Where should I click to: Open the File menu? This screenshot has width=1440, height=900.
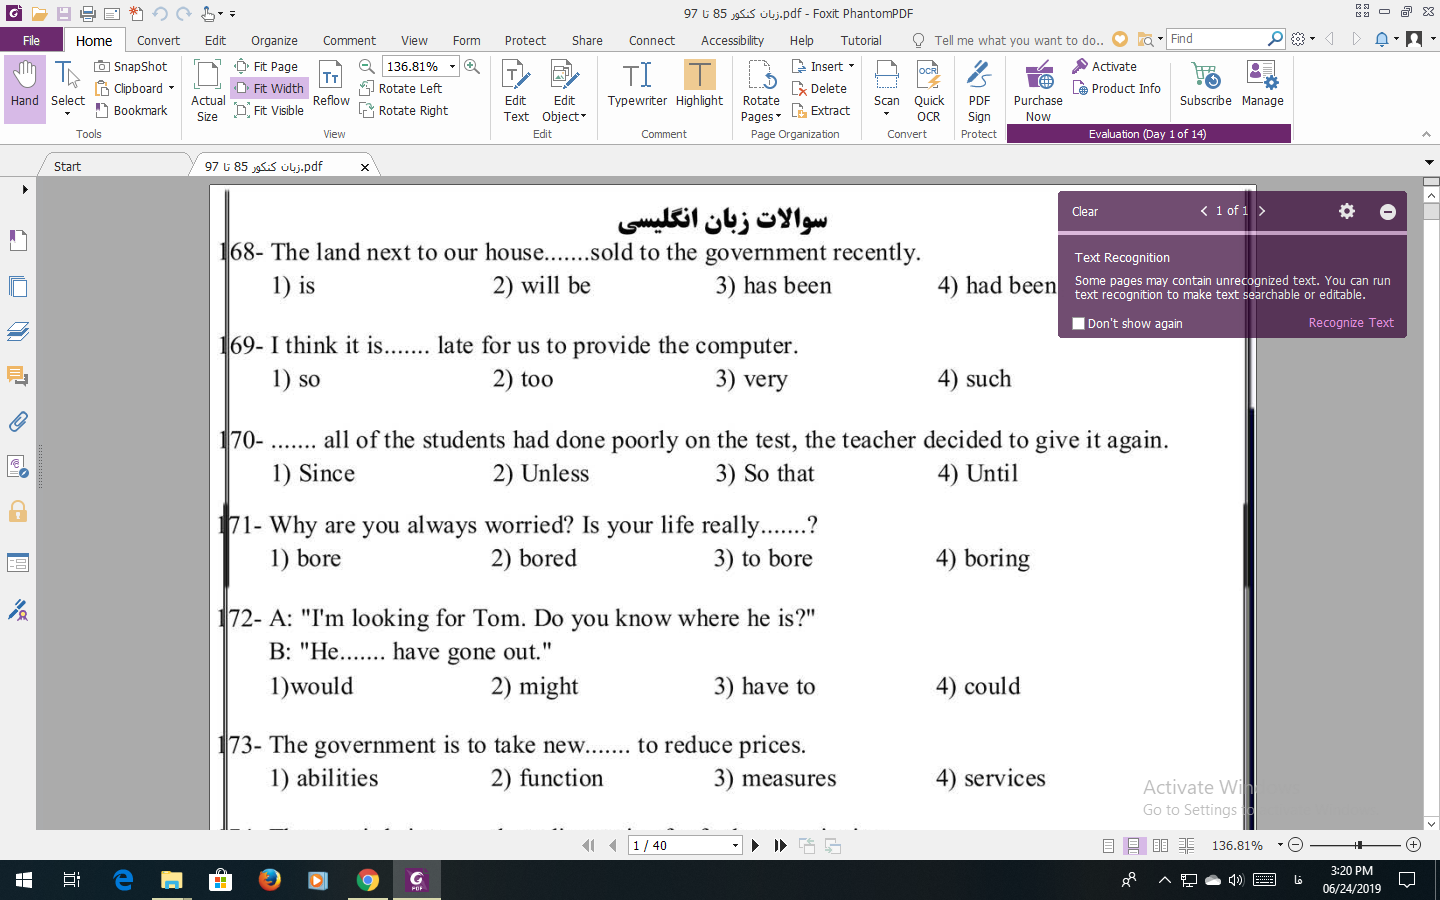[x=32, y=40]
